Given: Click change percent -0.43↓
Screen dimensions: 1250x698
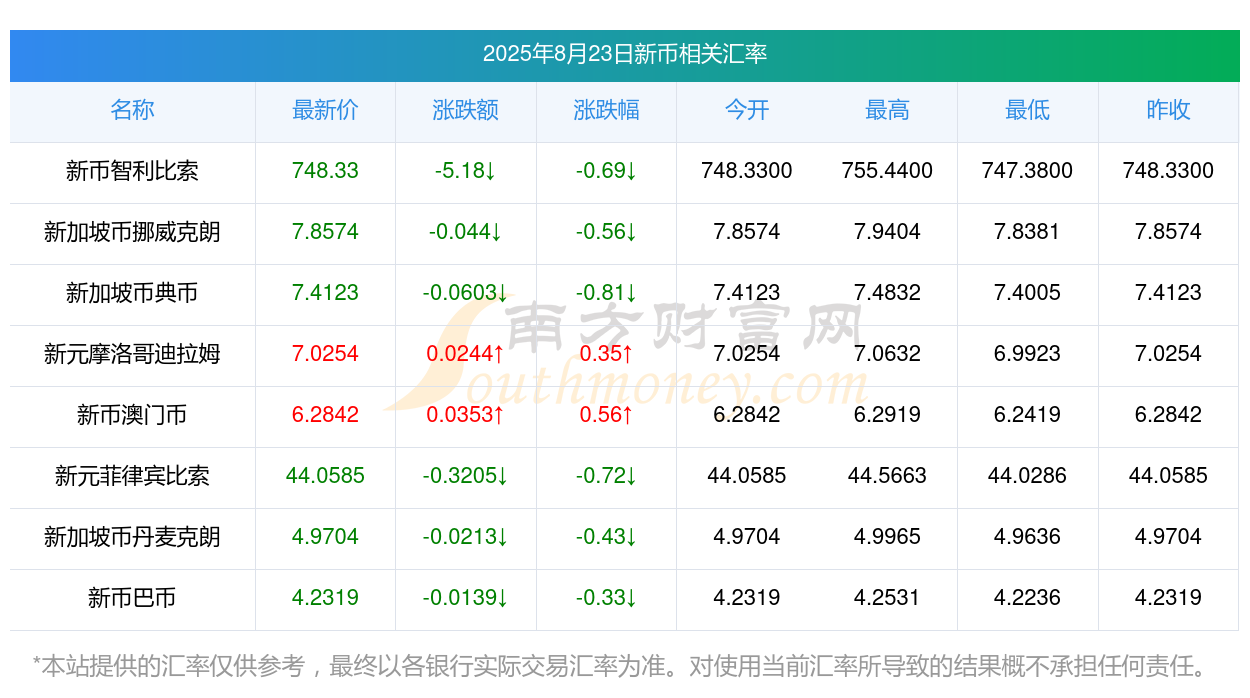Looking at the screenshot, I should pos(606,537).
